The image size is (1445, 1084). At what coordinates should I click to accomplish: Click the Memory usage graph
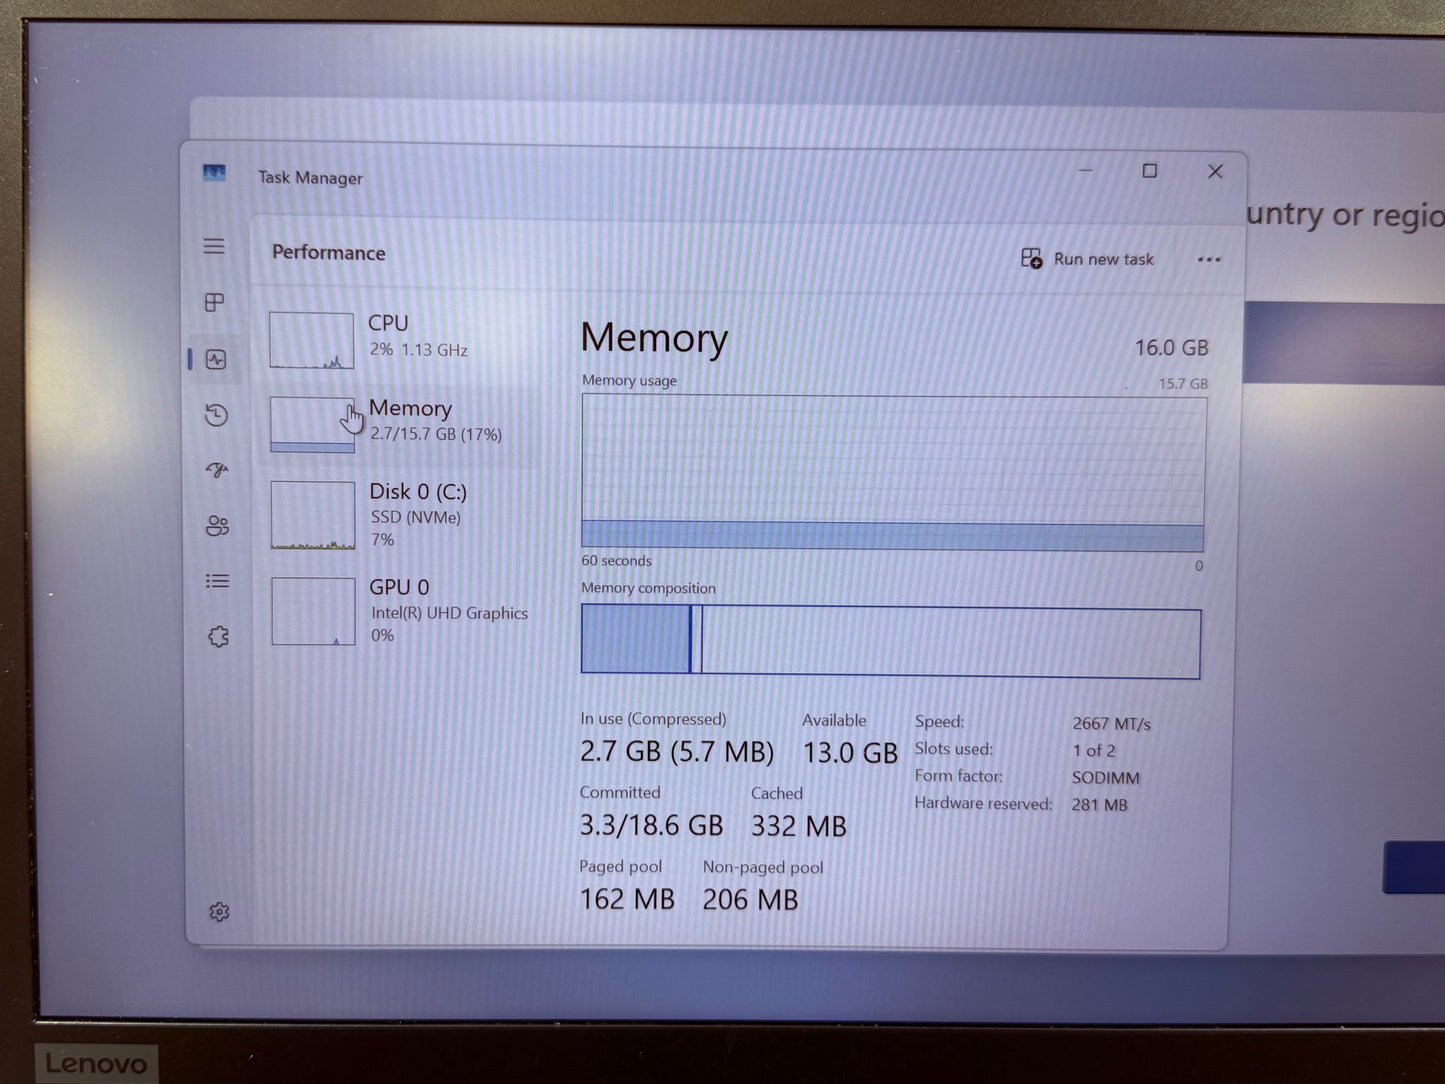pos(890,470)
